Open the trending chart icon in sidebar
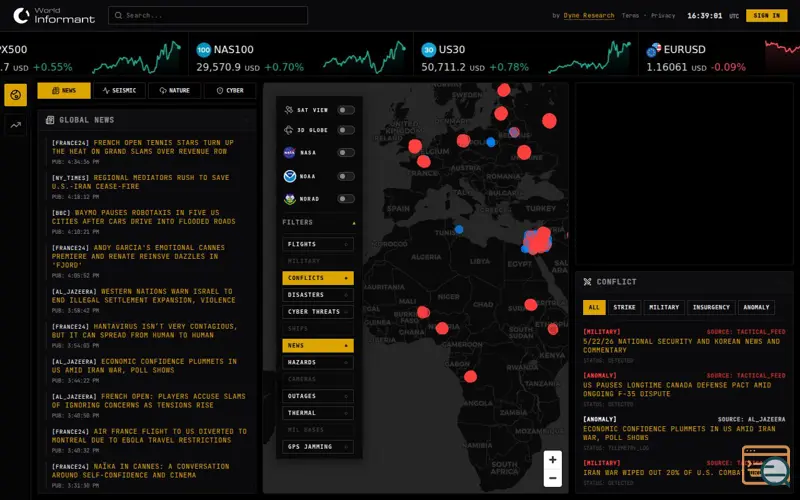800x500 pixels. pyautogui.click(x=16, y=125)
